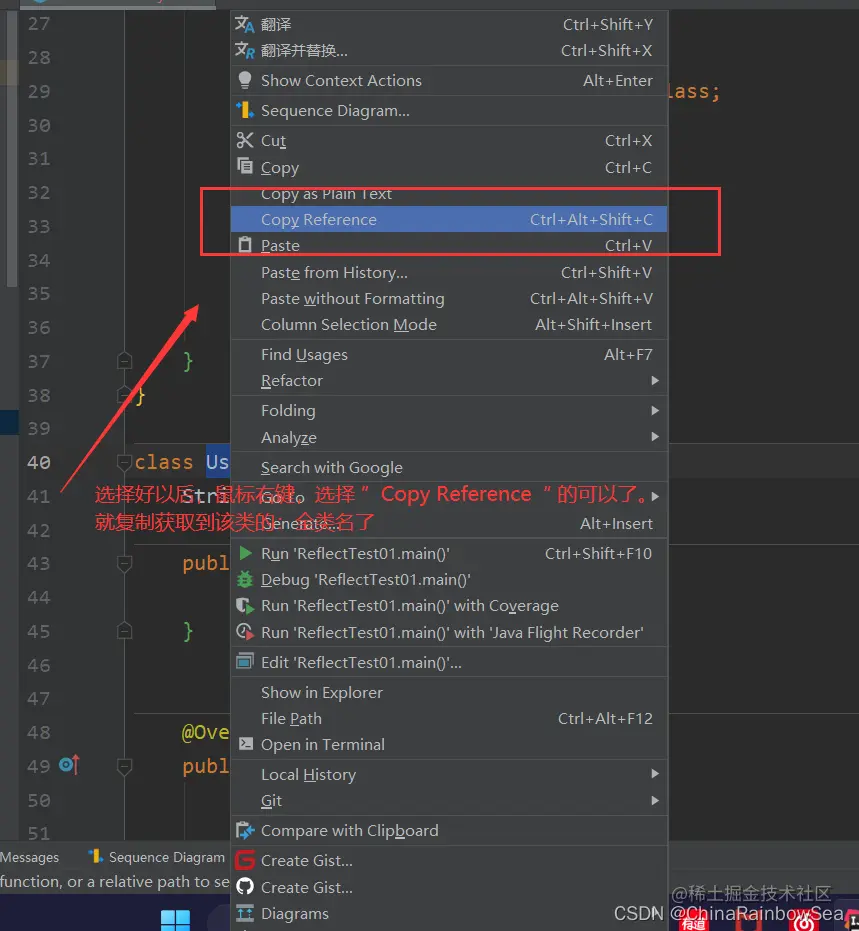
Task: Choose Copy as Plain Text
Action: point(449,195)
